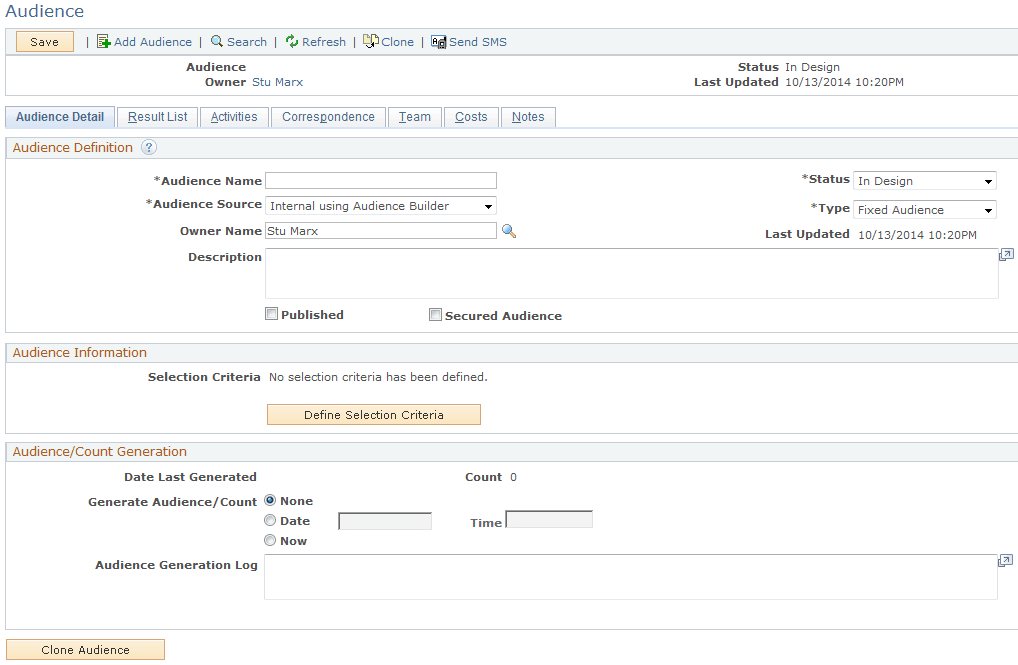Click the green Refresh arrows icon
Screen dimensions: 1018x665
point(292,41)
